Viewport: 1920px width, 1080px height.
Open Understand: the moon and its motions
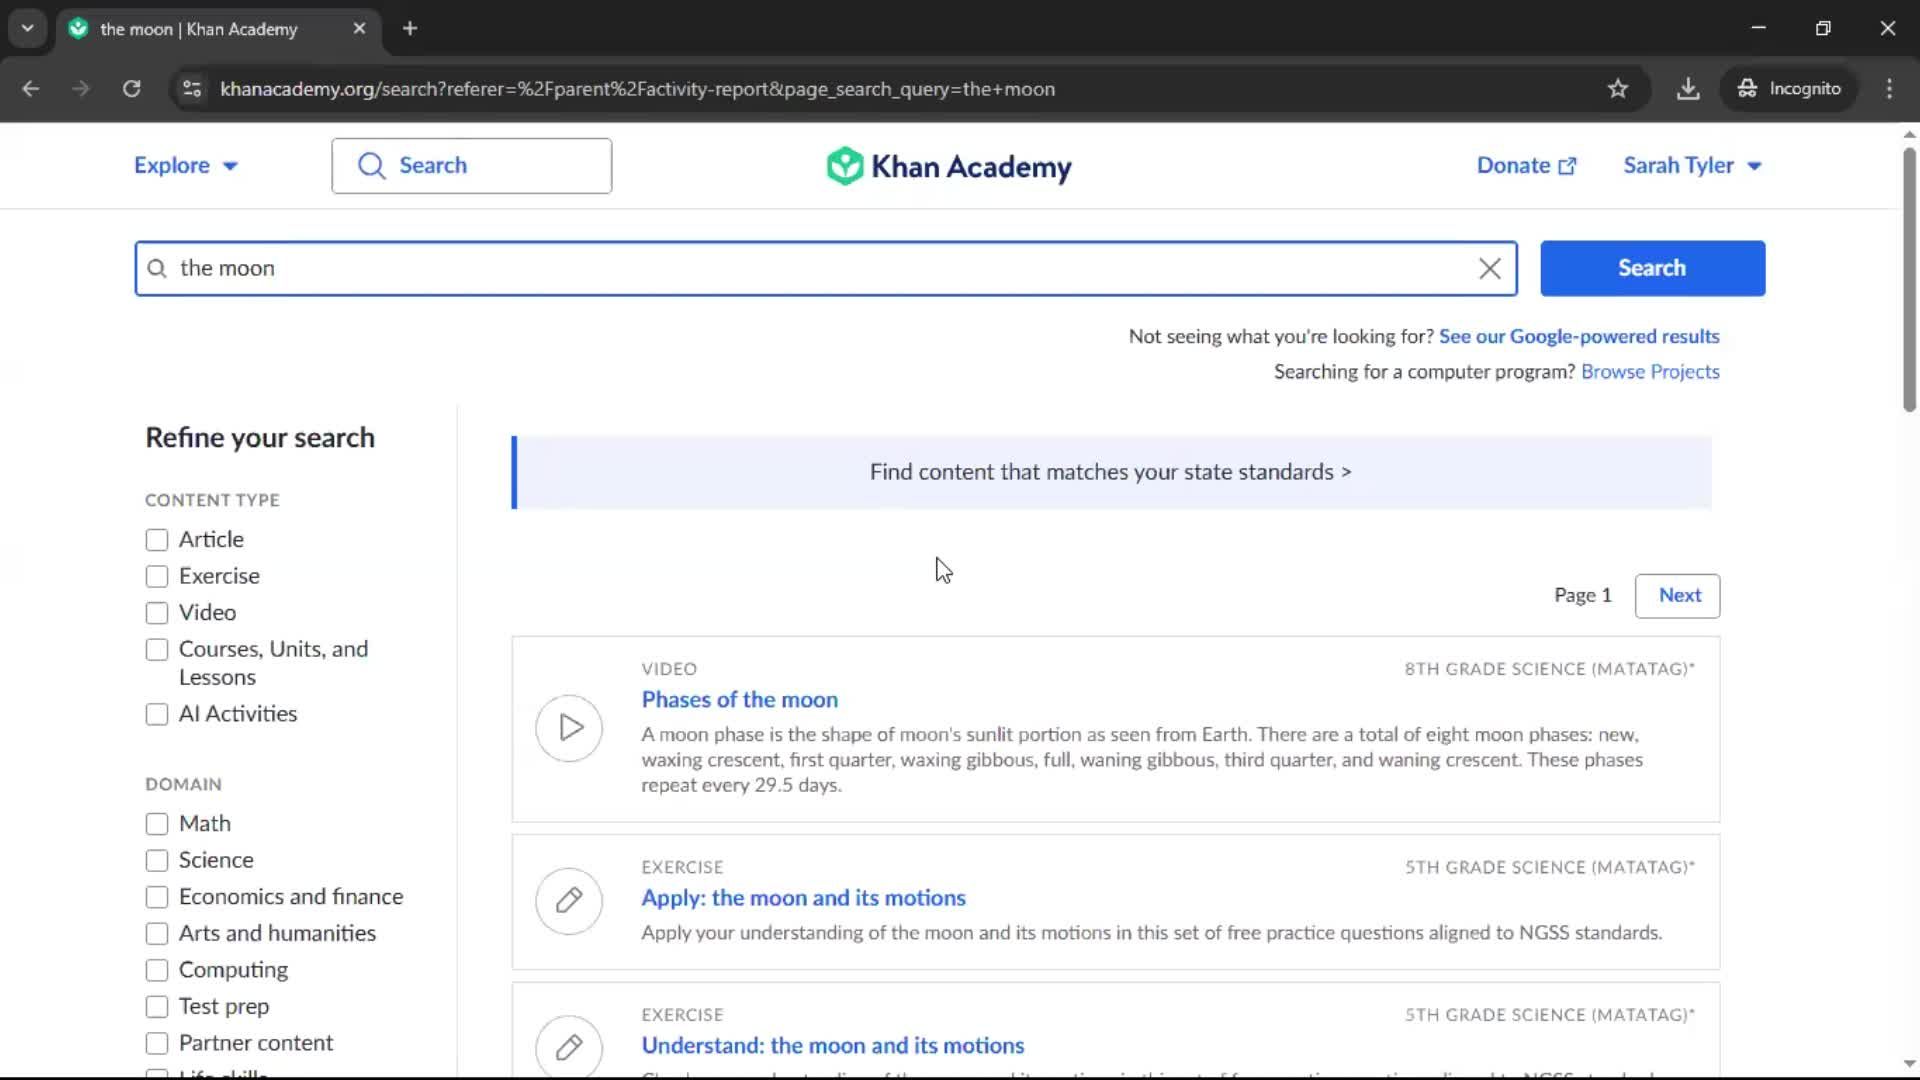pos(832,1046)
